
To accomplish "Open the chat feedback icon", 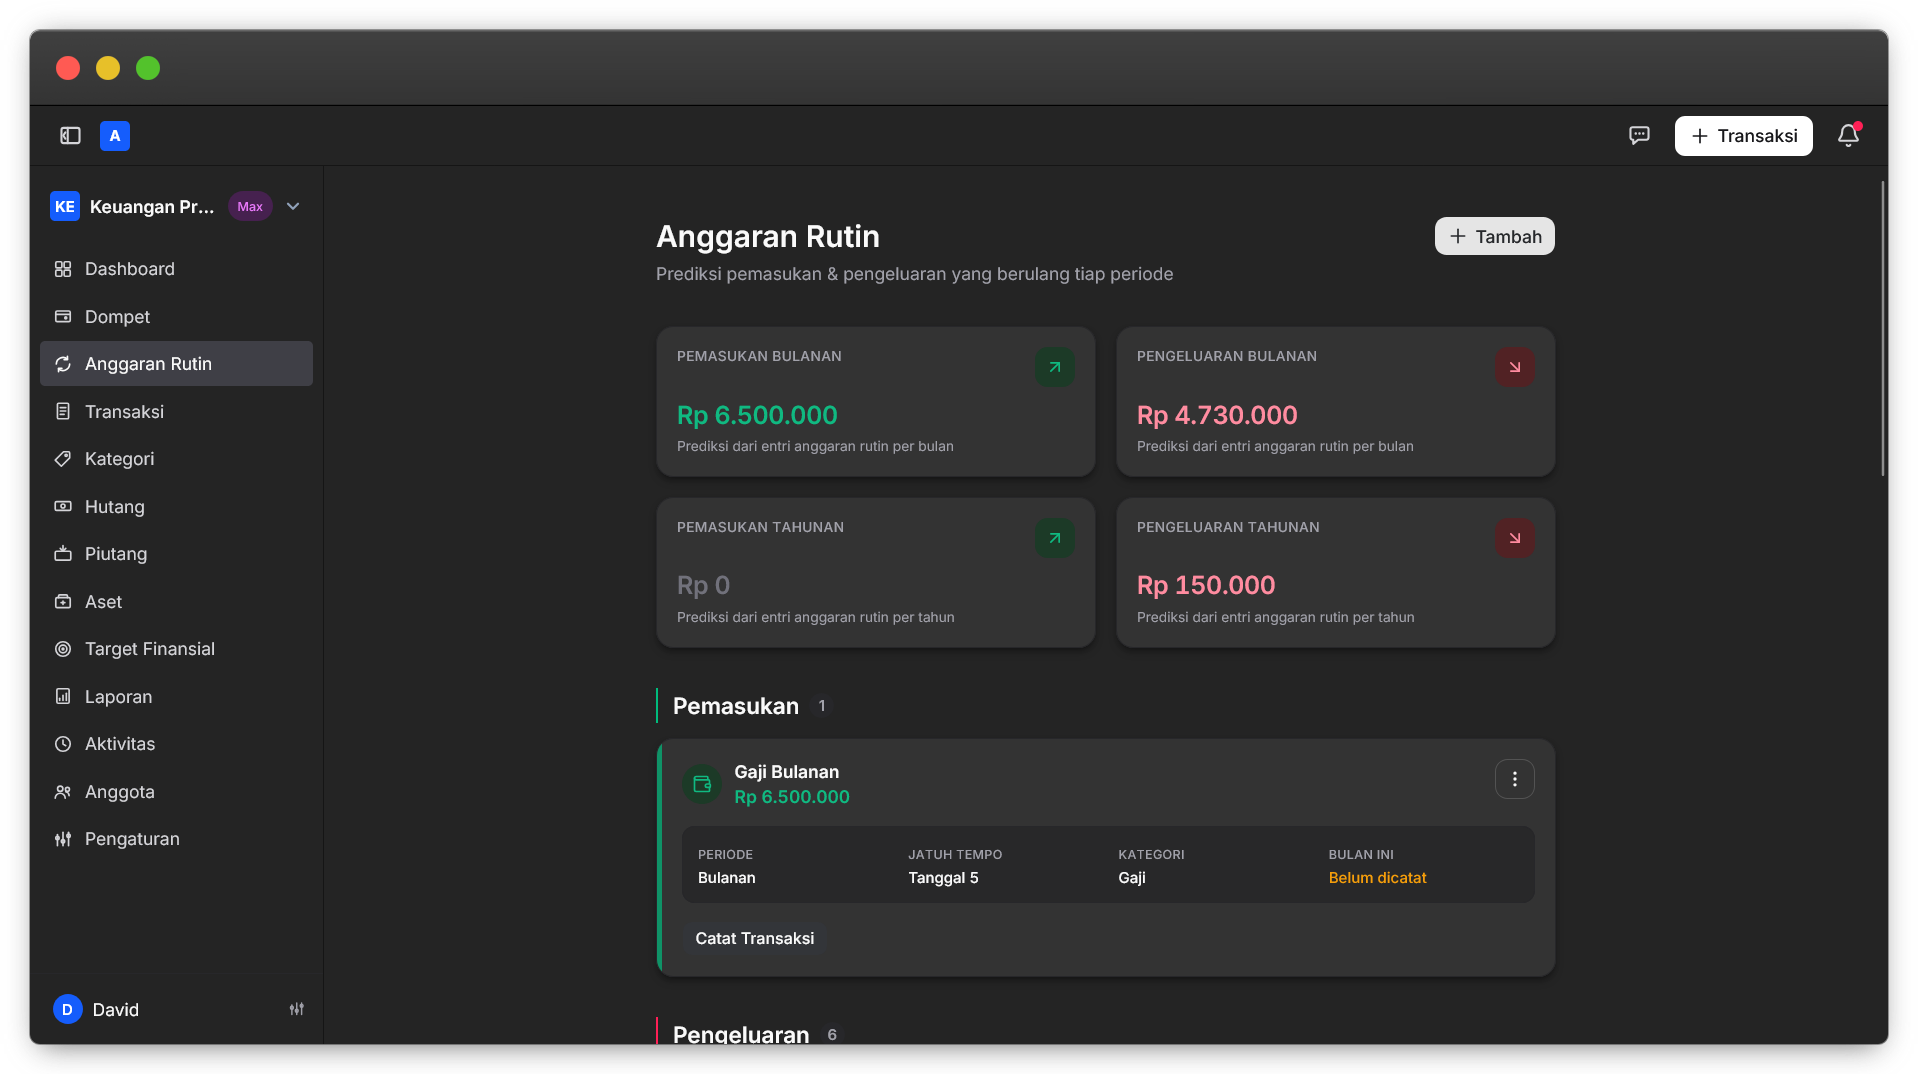I will pos(1639,135).
